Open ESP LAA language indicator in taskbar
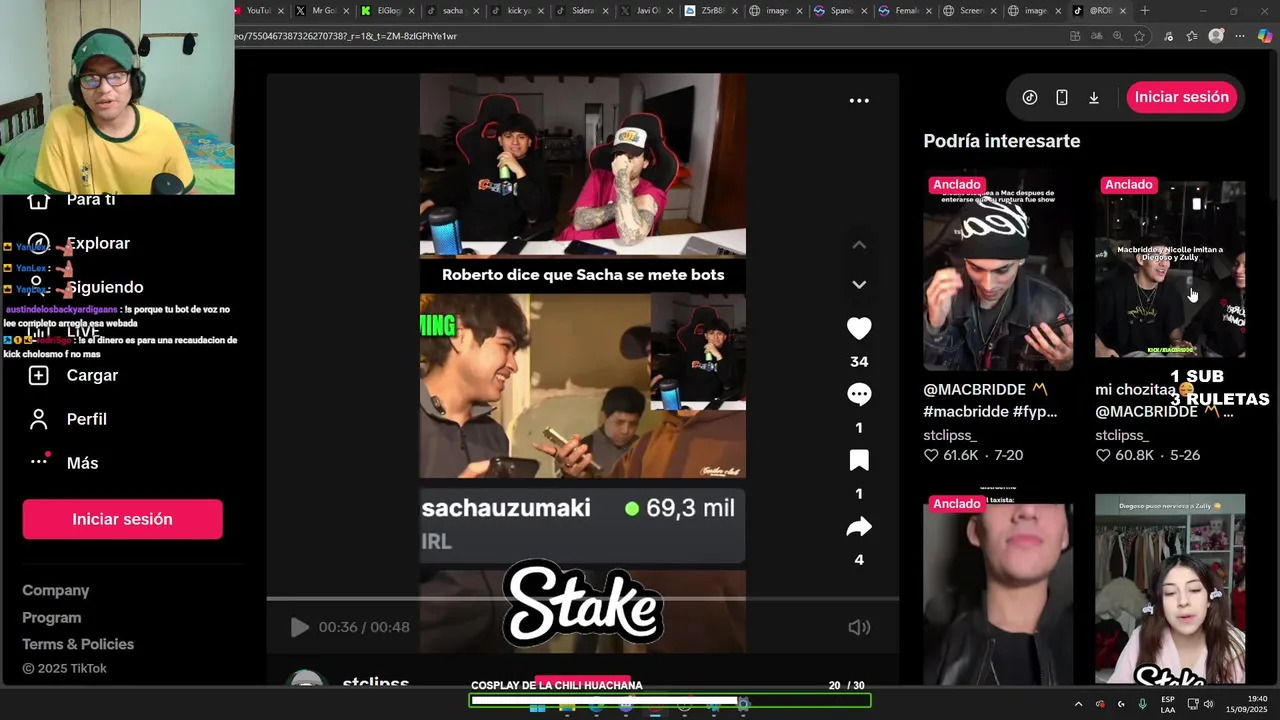 pos(1168,704)
